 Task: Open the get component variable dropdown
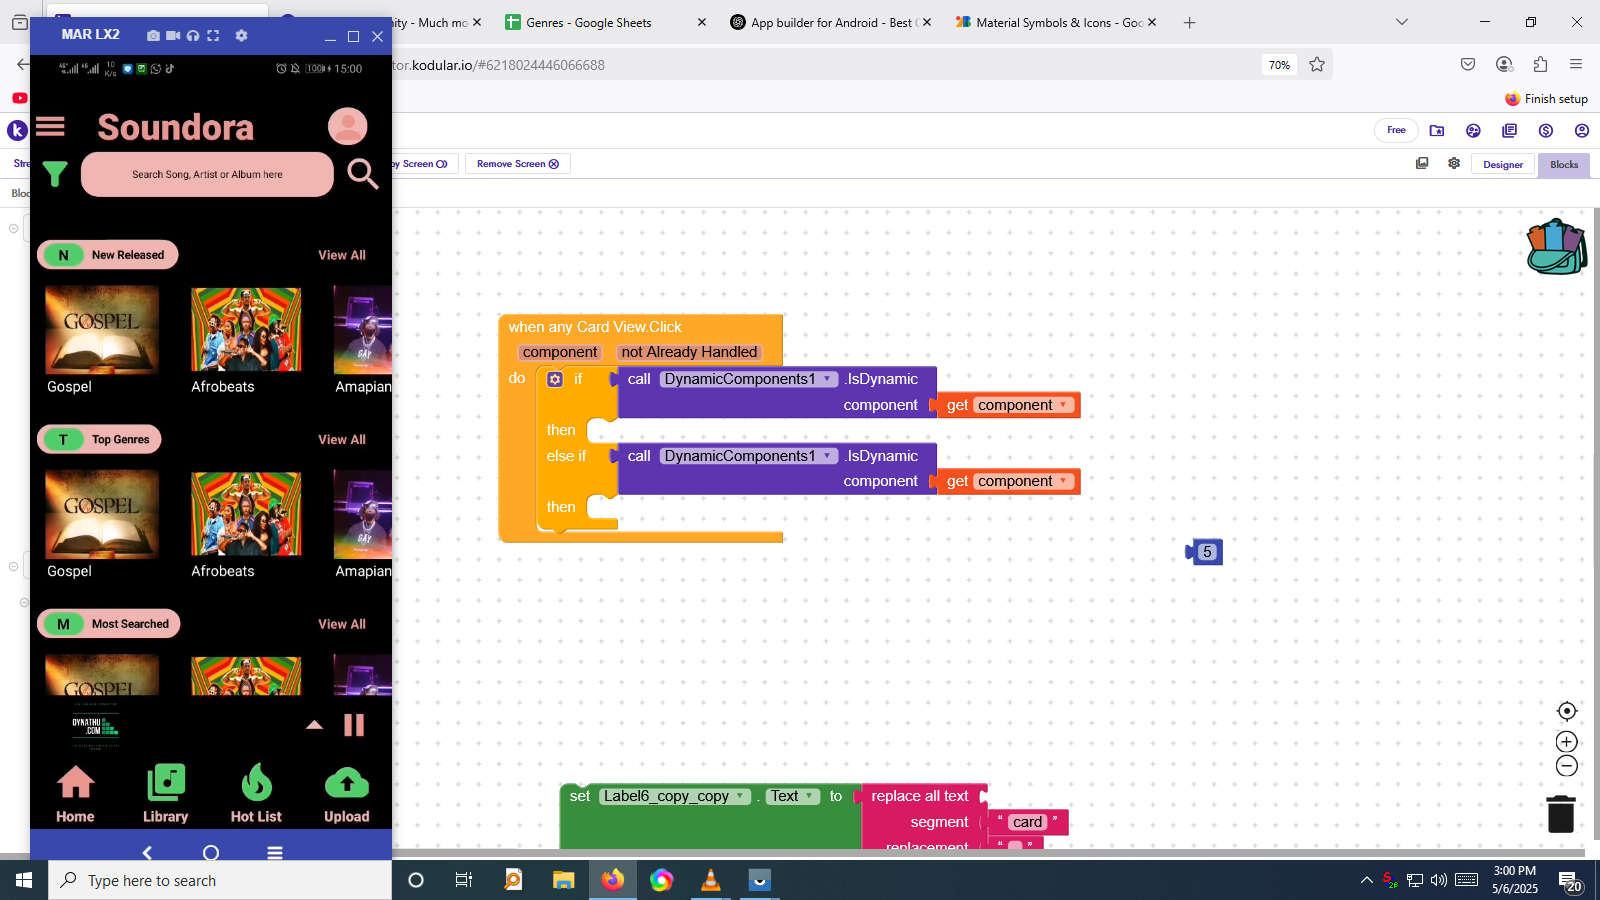click(x=1063, y=405)
